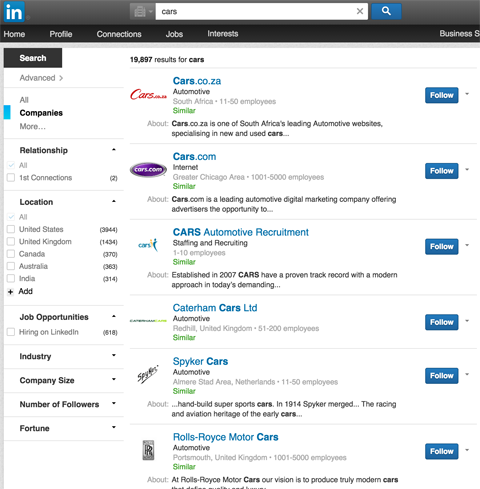480x489 pixels.
Task: Check the Australia location filter
Action: [x=11, y=266]
